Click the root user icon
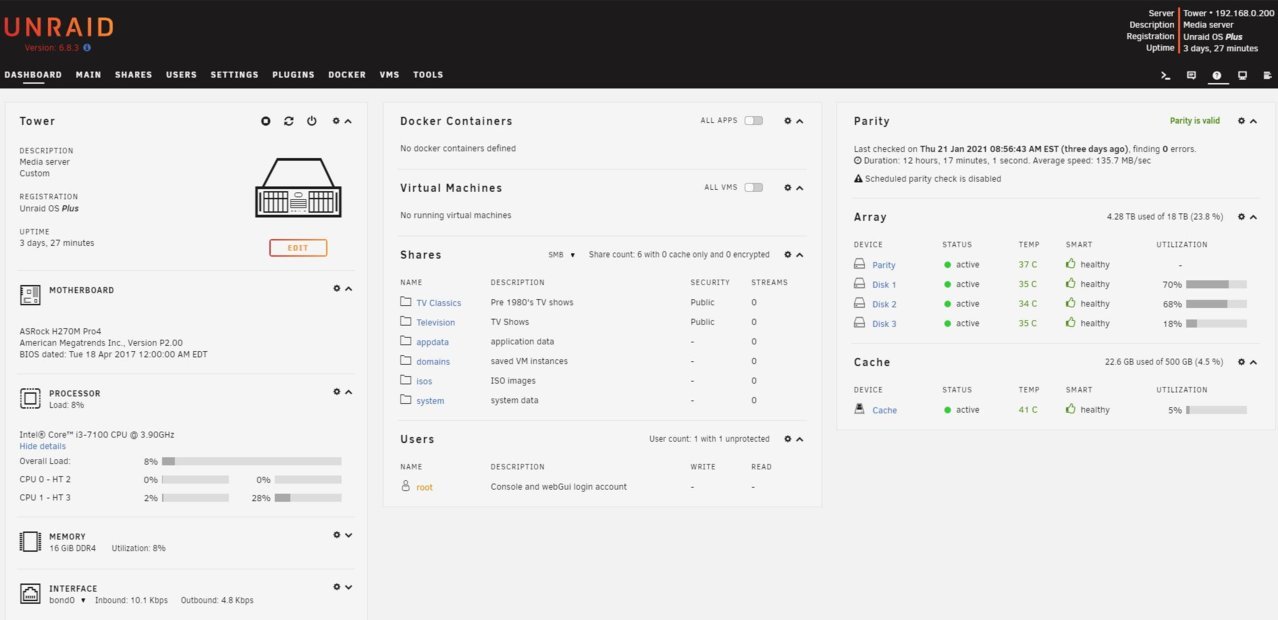Image resolution: width=1278 pixels, height=620 pixels. tap(406, 486)
